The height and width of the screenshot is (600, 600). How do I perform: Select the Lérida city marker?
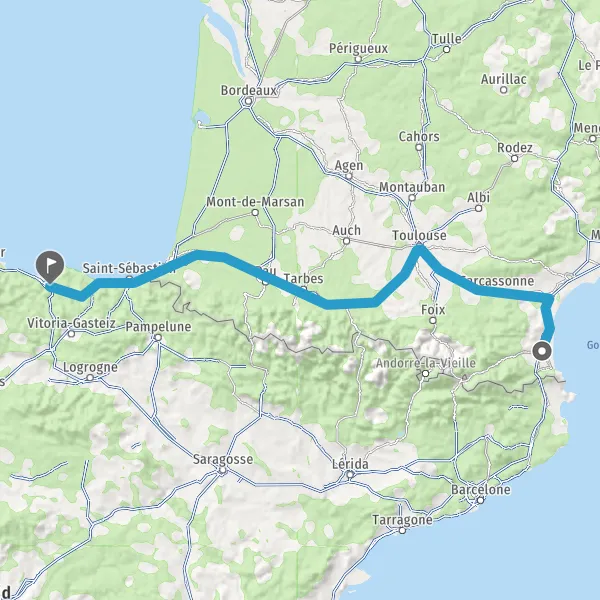coord(350,475)
